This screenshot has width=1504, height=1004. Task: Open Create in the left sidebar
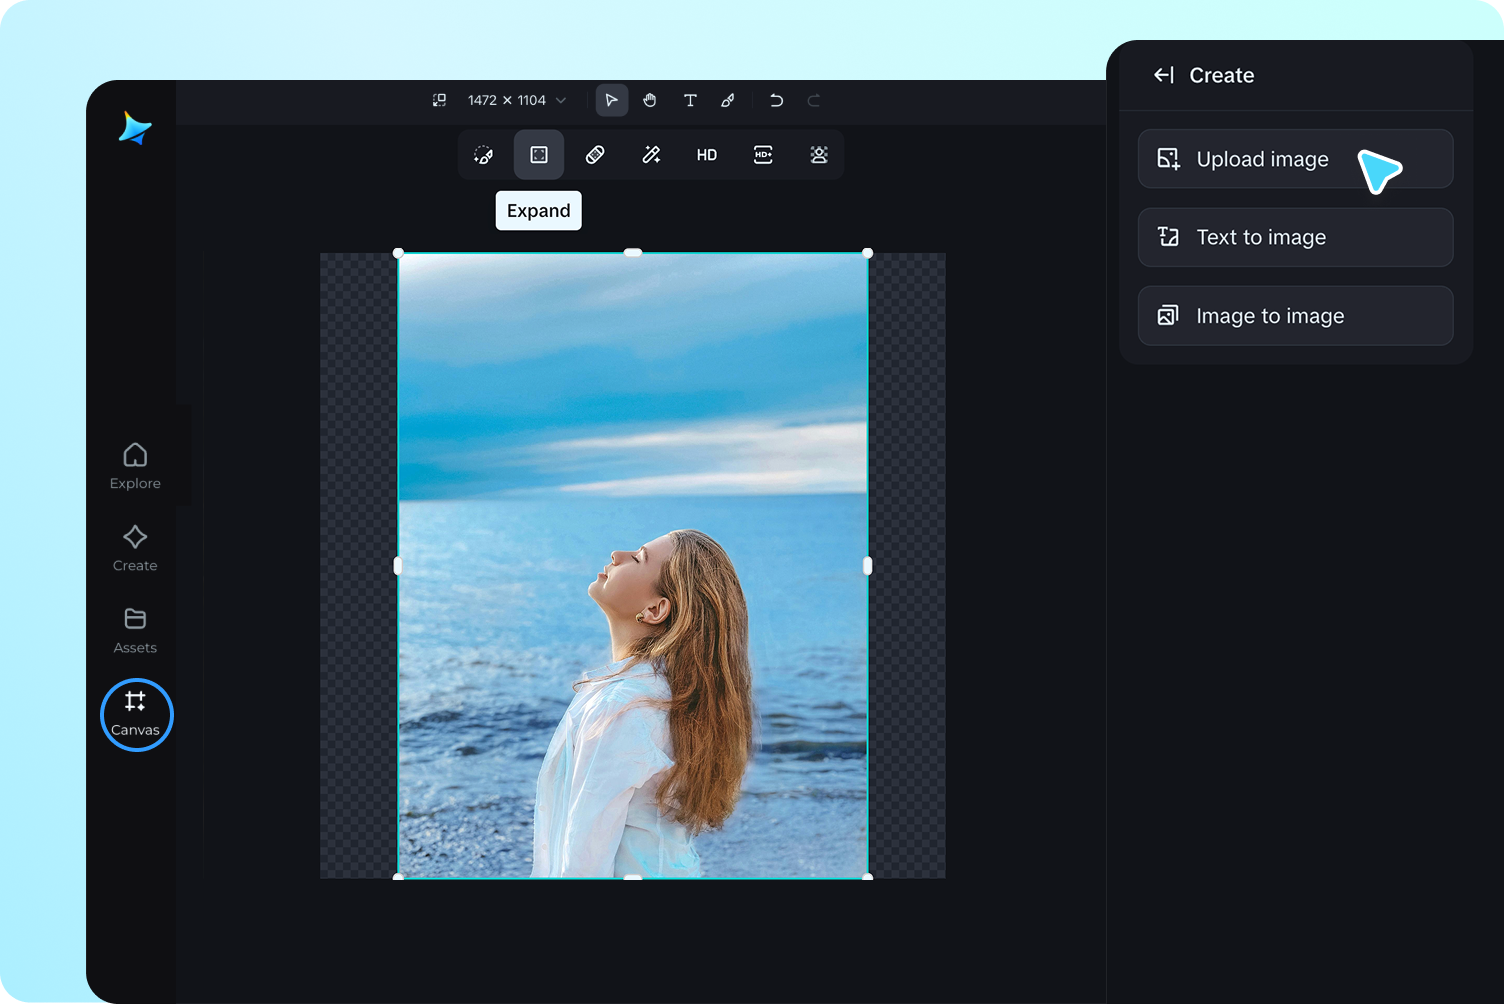pos(135,548)
